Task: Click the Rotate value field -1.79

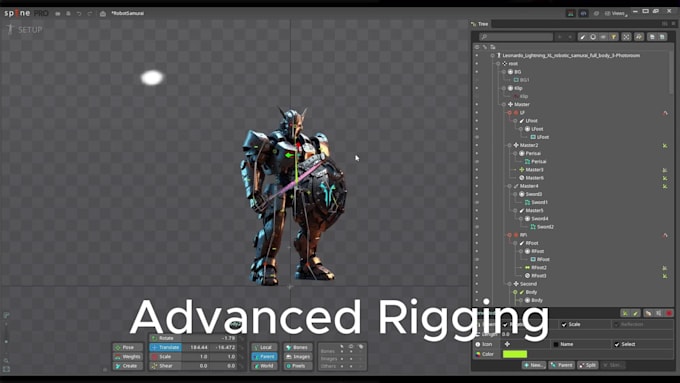Action: pyautogui.click(x=210, y=338)
